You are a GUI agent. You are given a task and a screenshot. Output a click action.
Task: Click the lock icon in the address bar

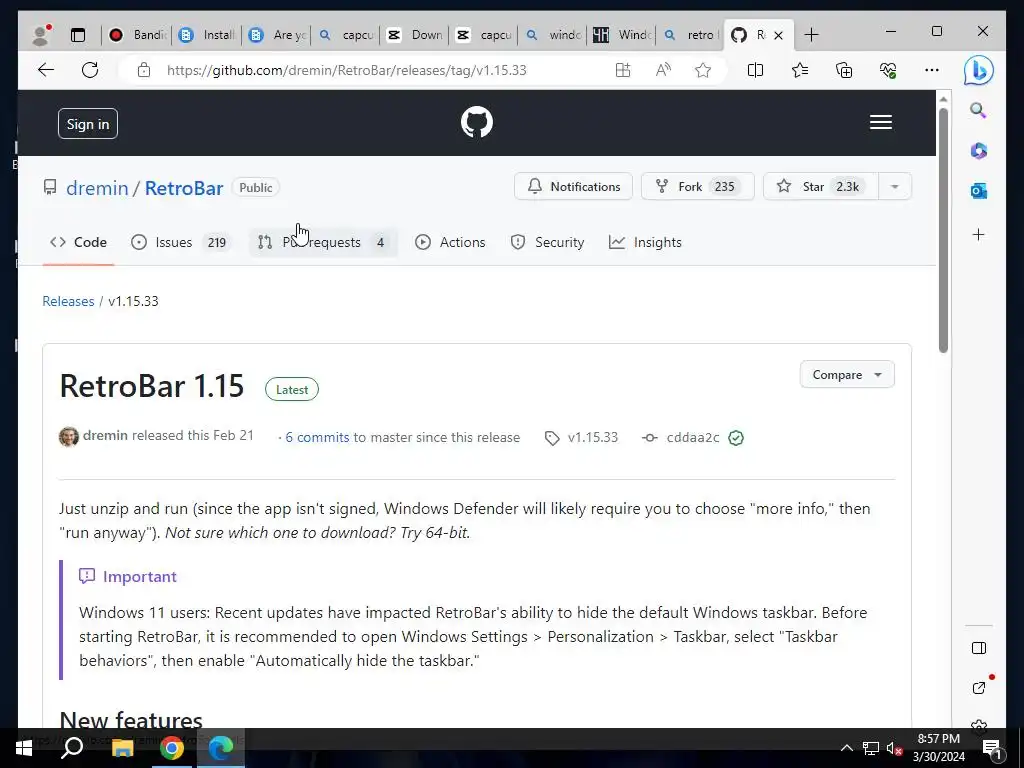144,70
